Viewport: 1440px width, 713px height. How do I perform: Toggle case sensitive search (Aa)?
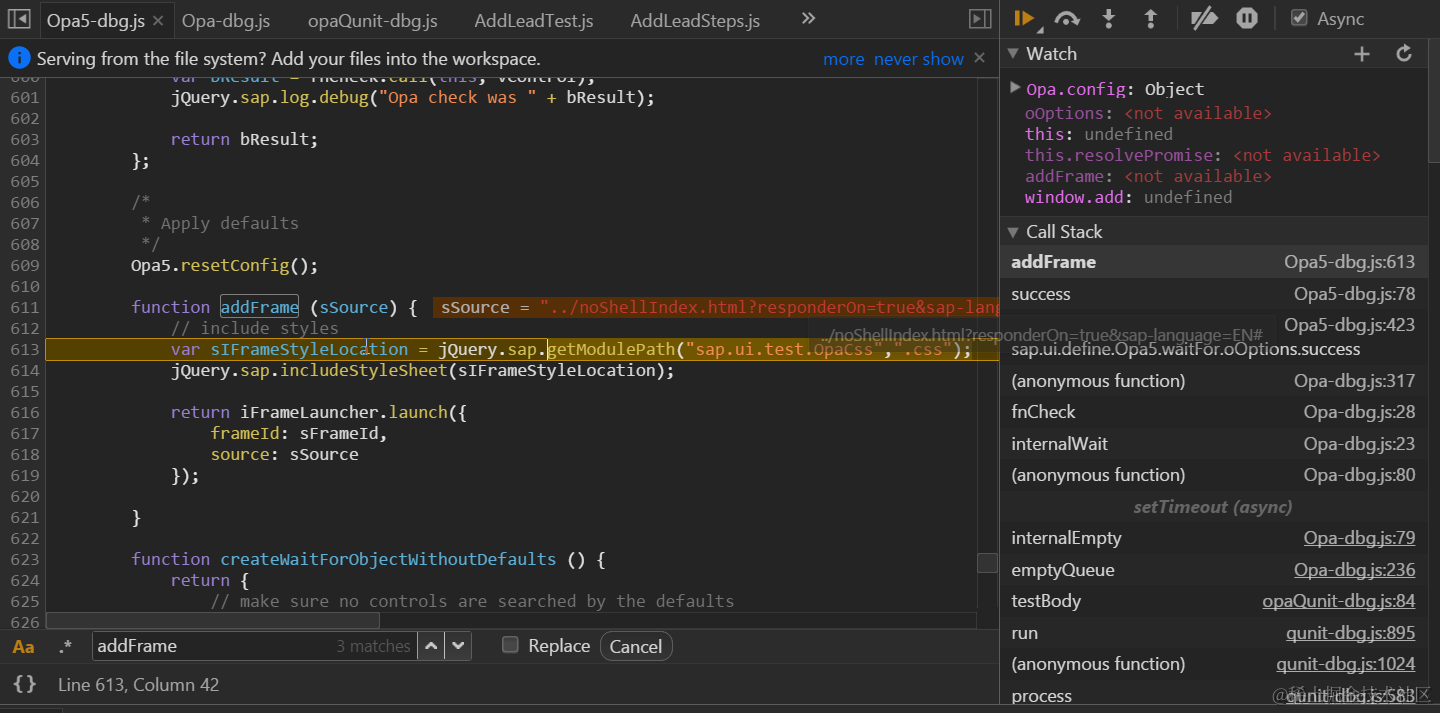tap(23, 647)
